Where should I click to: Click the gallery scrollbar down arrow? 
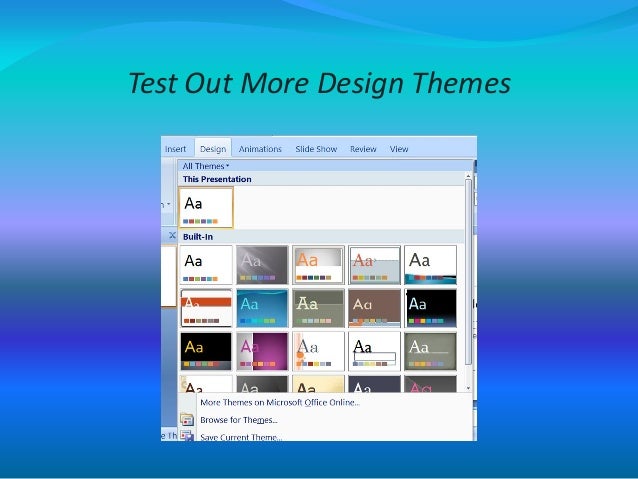tap(468, 388)
